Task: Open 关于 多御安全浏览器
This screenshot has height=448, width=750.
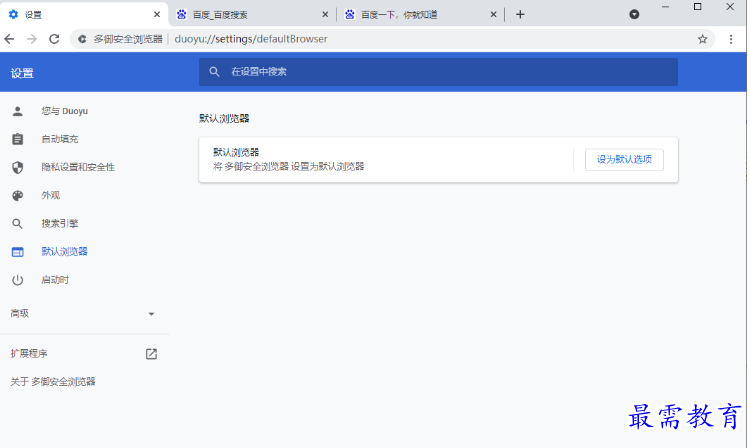Action: tap(53, 382)
